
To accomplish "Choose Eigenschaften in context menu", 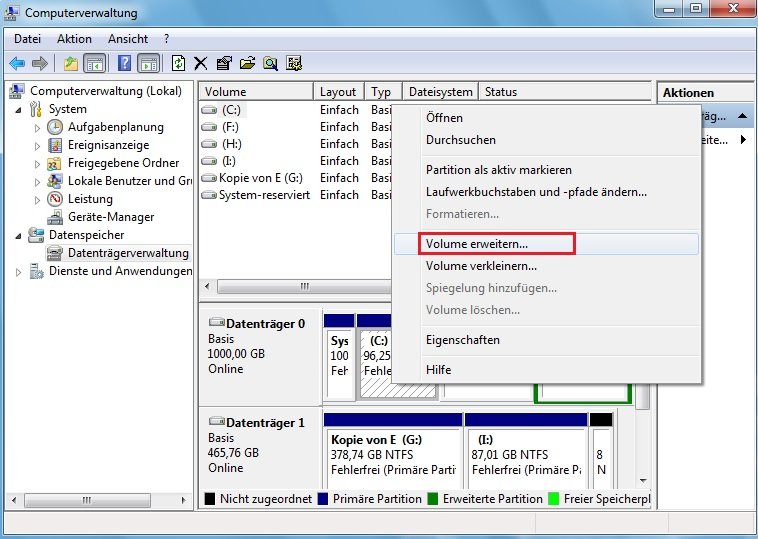I will click(547, 340).
